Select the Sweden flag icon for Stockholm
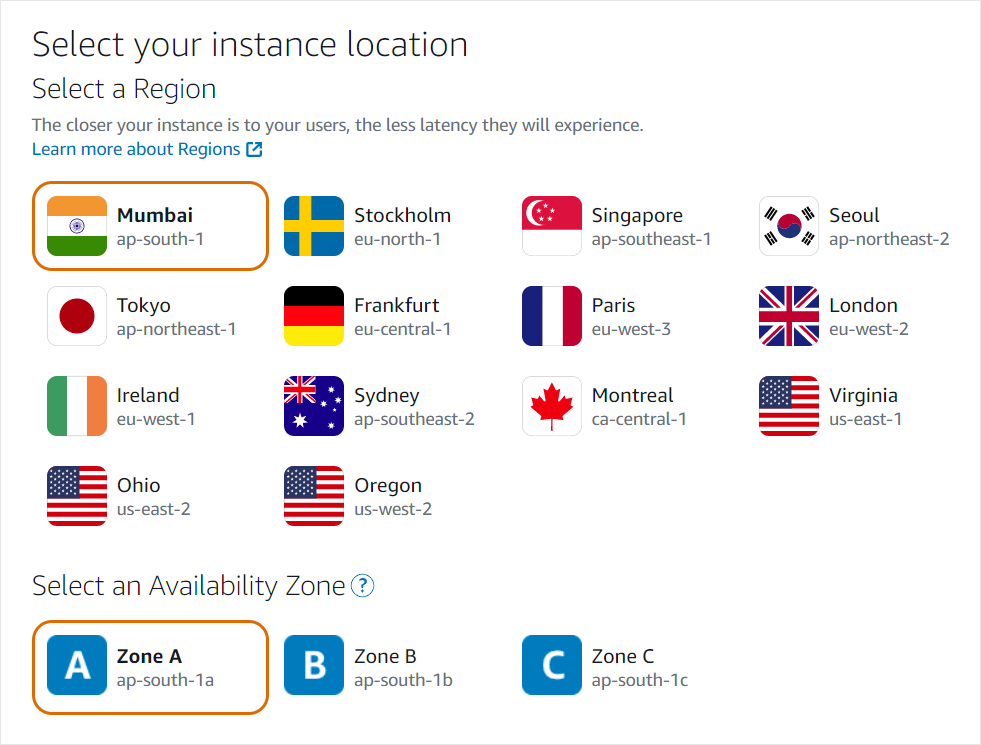The image size is (981, 745). click(313, 226)
